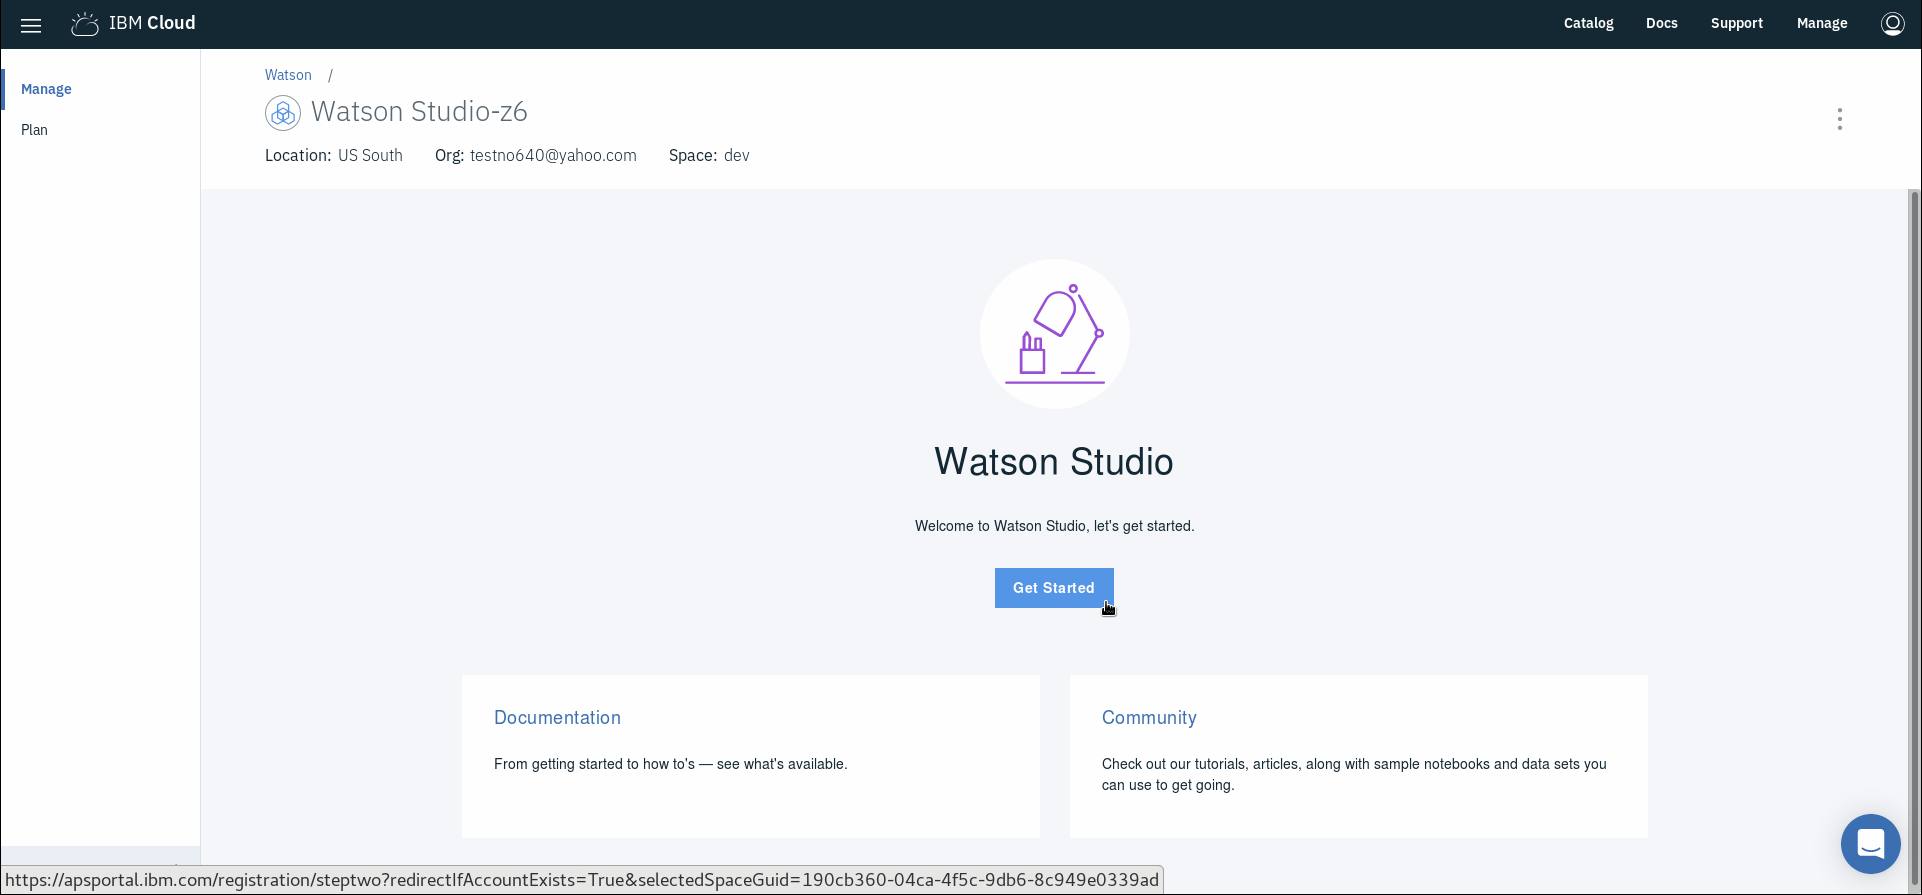The image size is (1922, 895).
Task: Click the welcome to Watson Studio message
Action: pos(1054,526)
